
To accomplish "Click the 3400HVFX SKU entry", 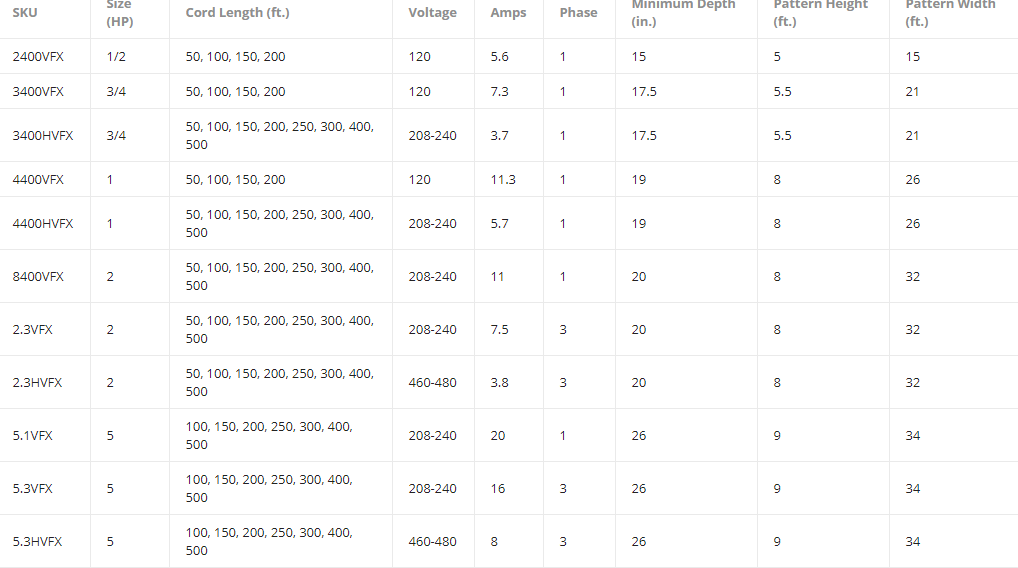I will [x=43, y=136].
